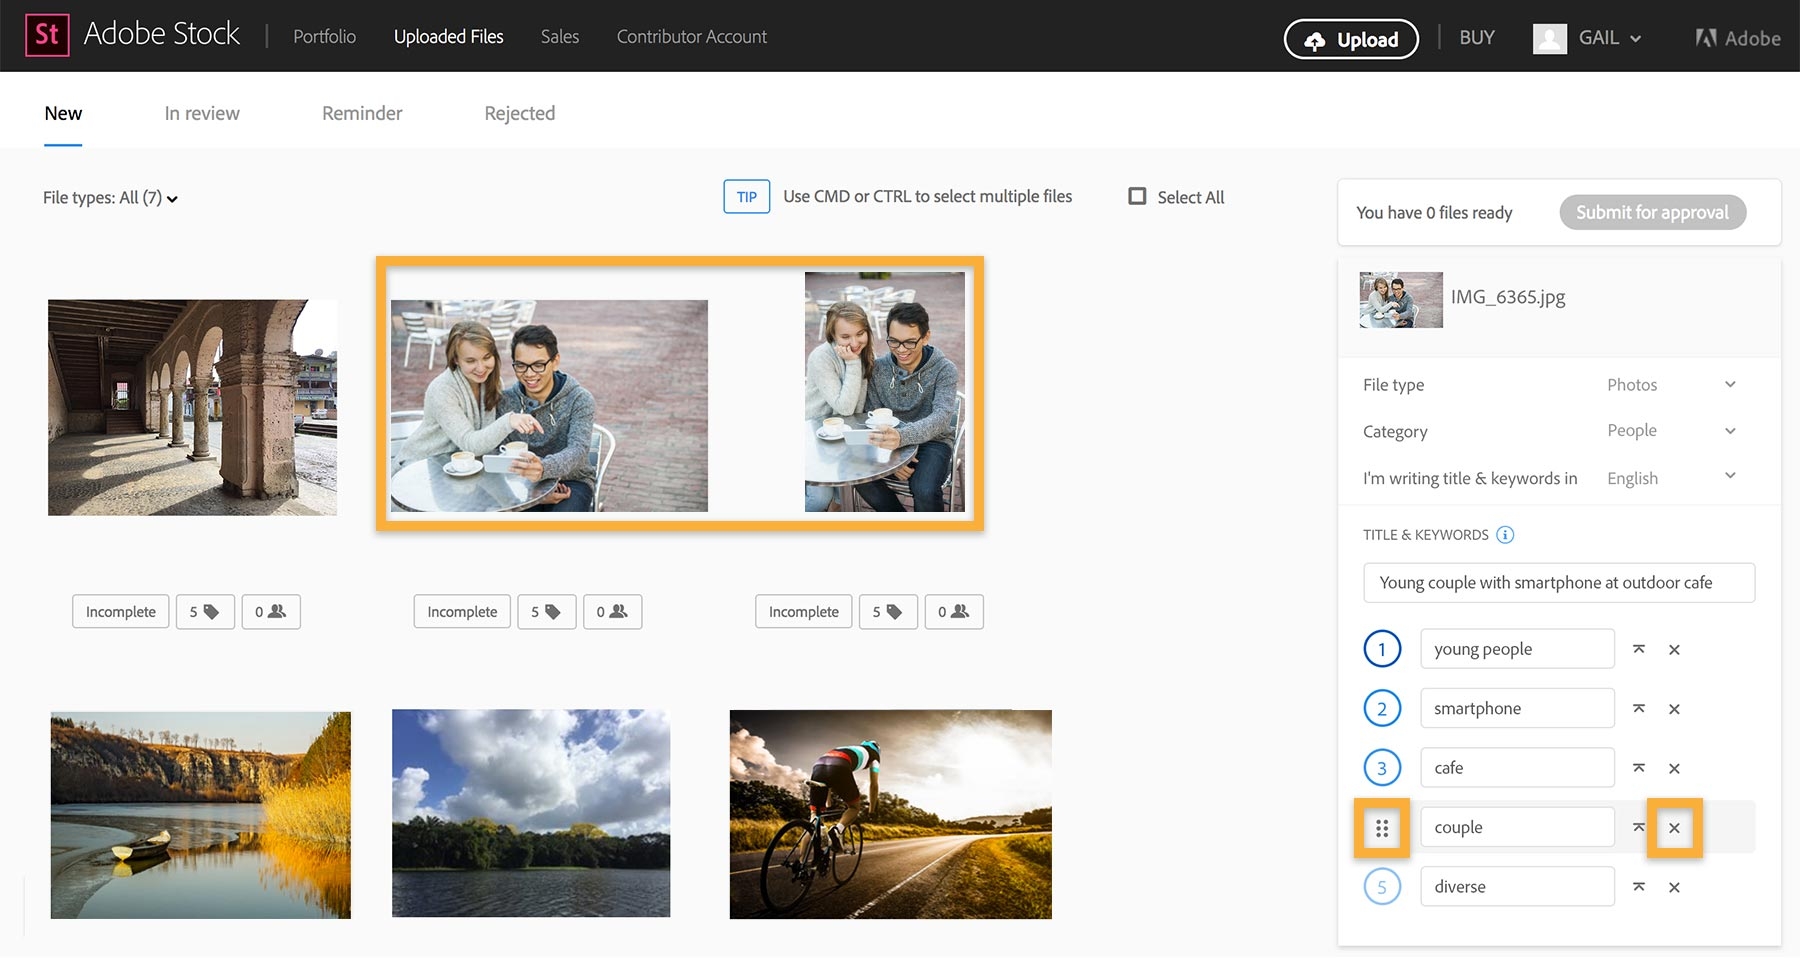This screenshot has width=1800, height=958.
Task: Enable the Select All checkbox
Action: (1137, 196)
